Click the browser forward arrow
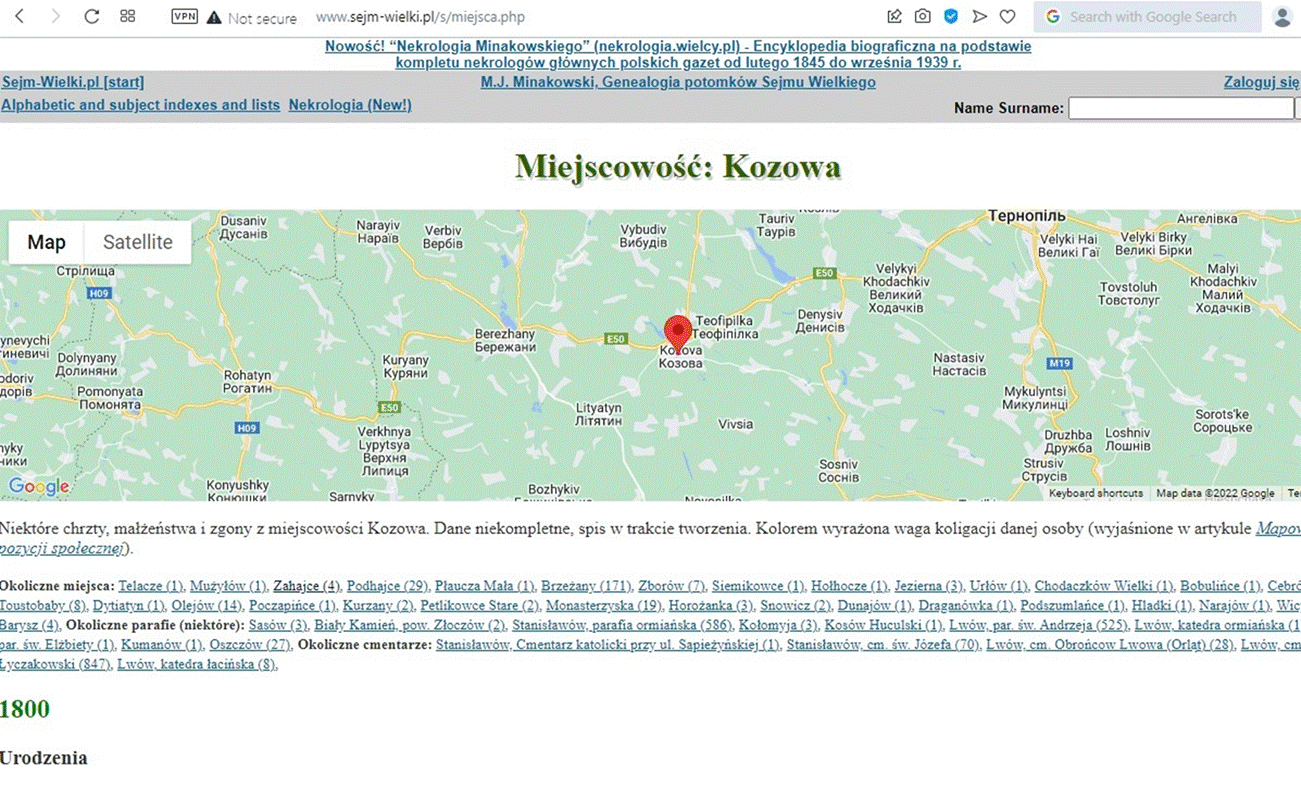This screenshot has width=1301, height=786. (55, 16)
